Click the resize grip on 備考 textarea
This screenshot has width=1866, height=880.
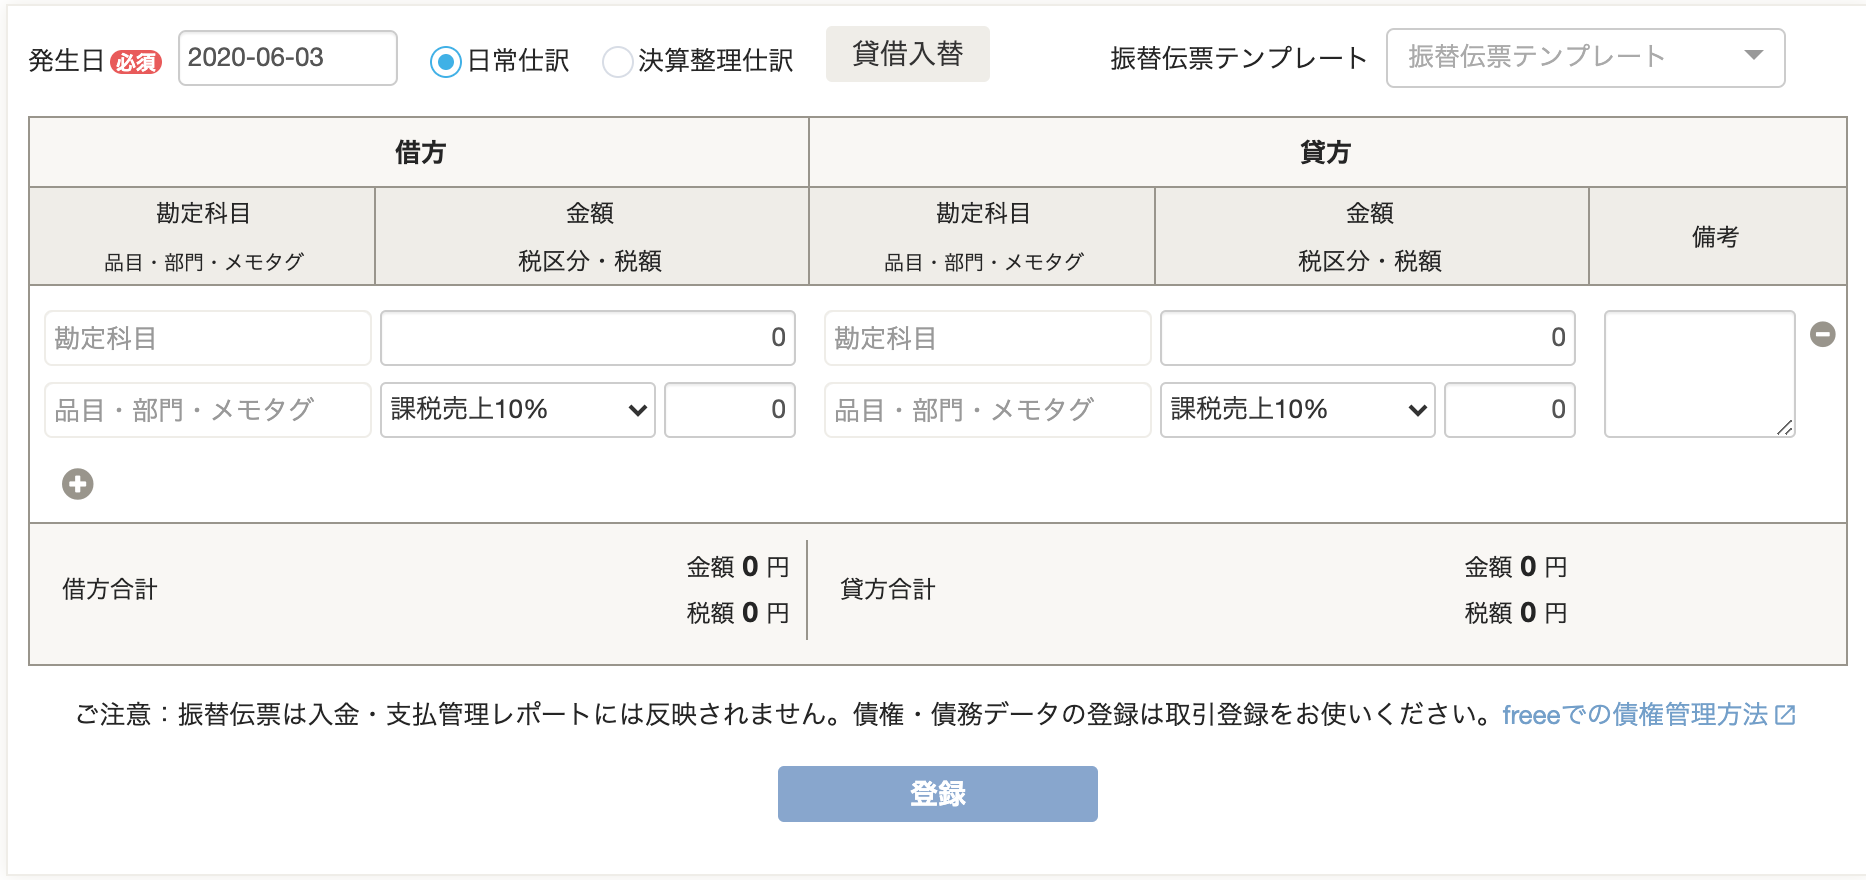point(1785,427)
